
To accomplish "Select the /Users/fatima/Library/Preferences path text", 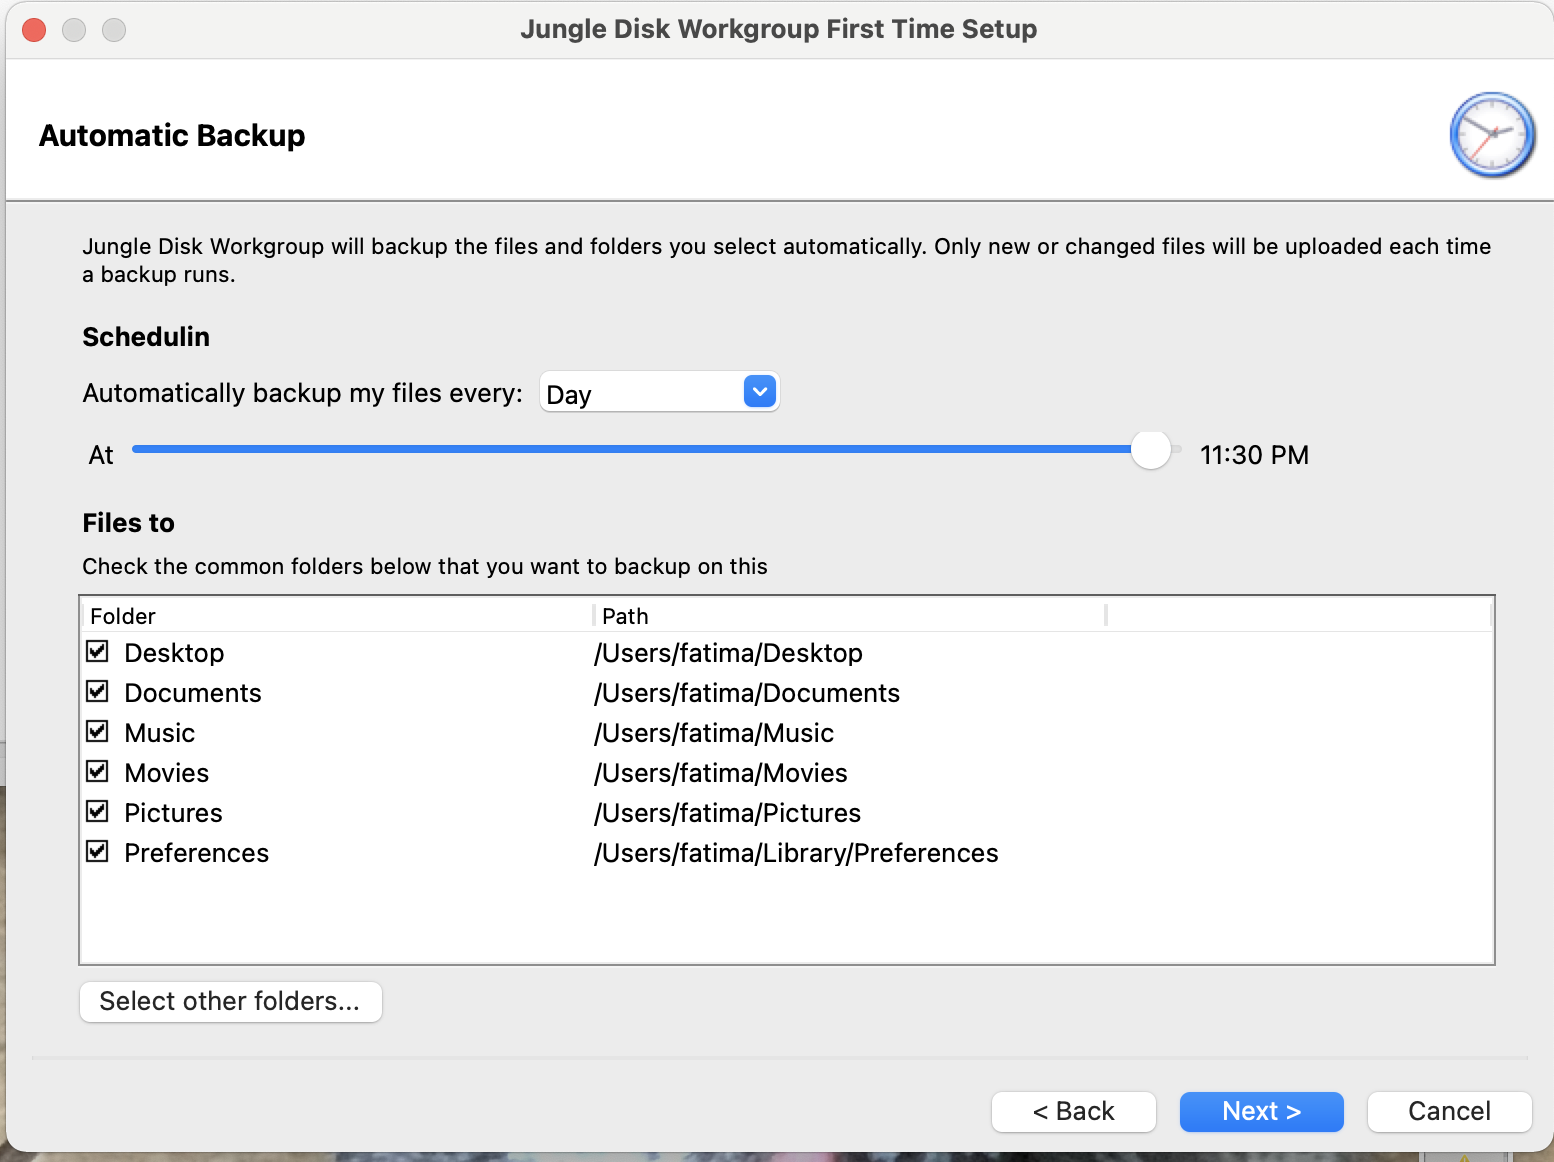I will 796,853.
